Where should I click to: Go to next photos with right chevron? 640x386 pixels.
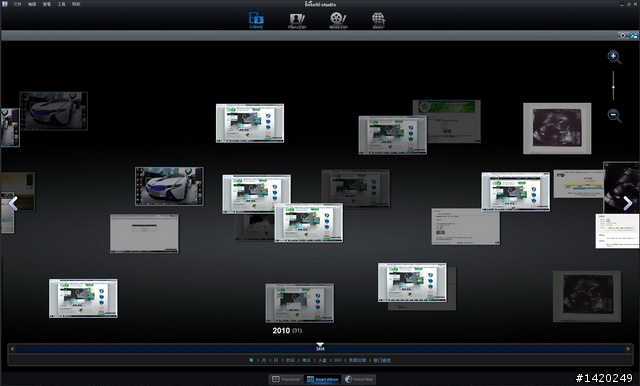(627, 203)
